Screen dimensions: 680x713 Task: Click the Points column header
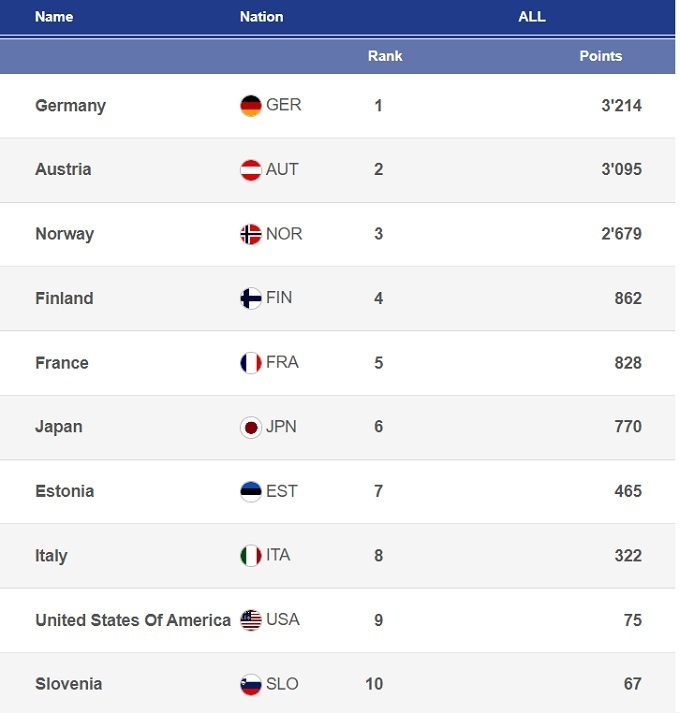coord(600,56)
